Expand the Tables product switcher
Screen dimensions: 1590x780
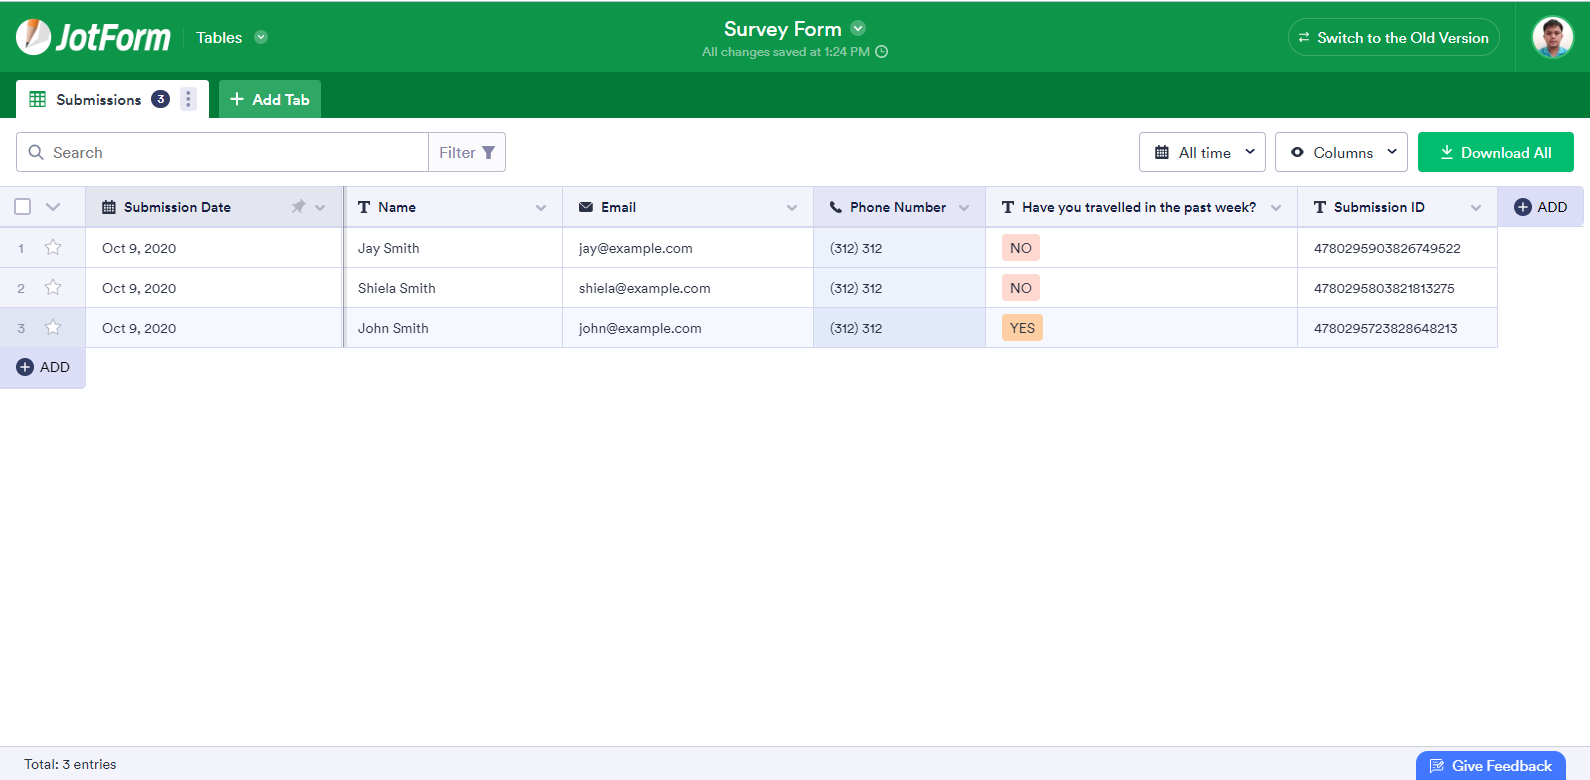(x=261, y=38)
